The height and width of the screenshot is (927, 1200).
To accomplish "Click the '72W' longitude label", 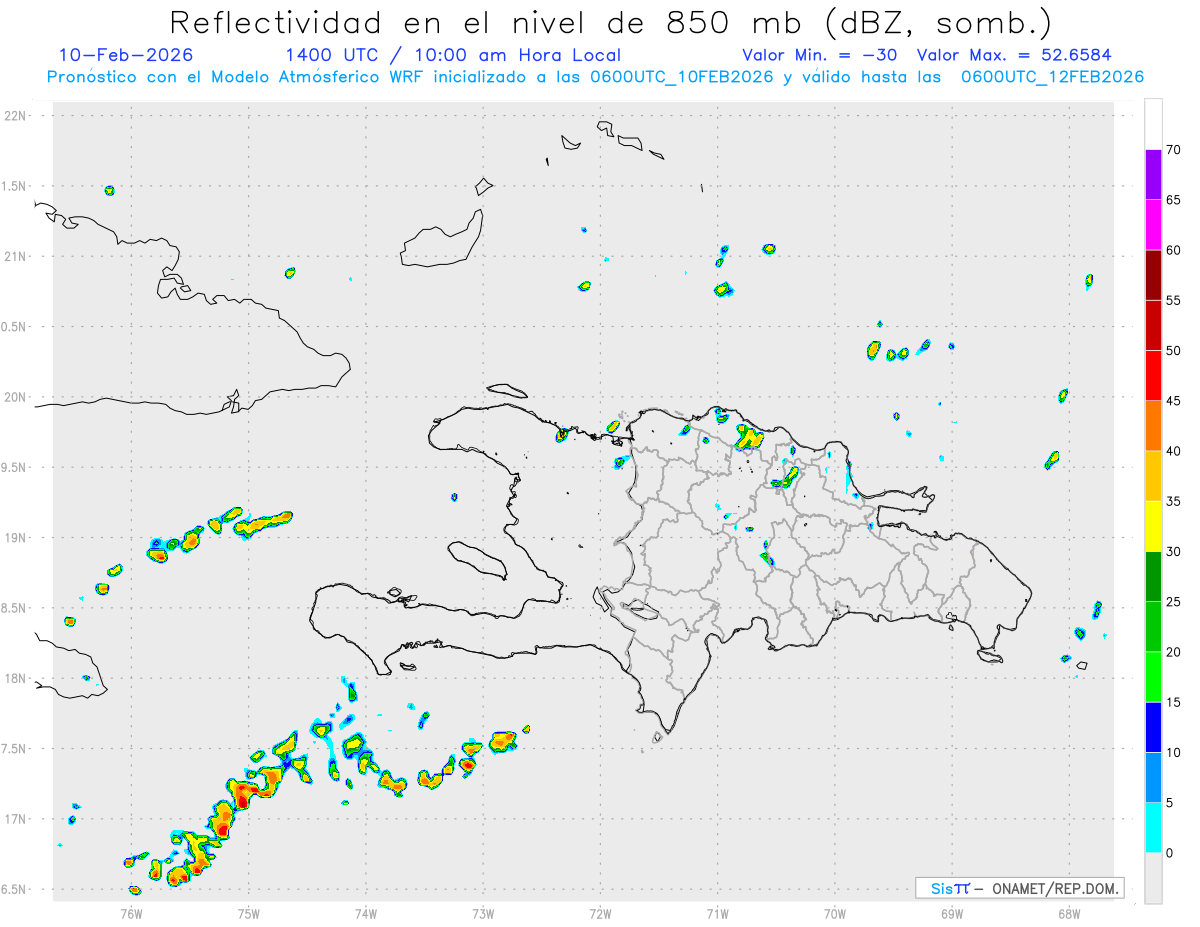I will pyautogui.click(x=600, y=913).
